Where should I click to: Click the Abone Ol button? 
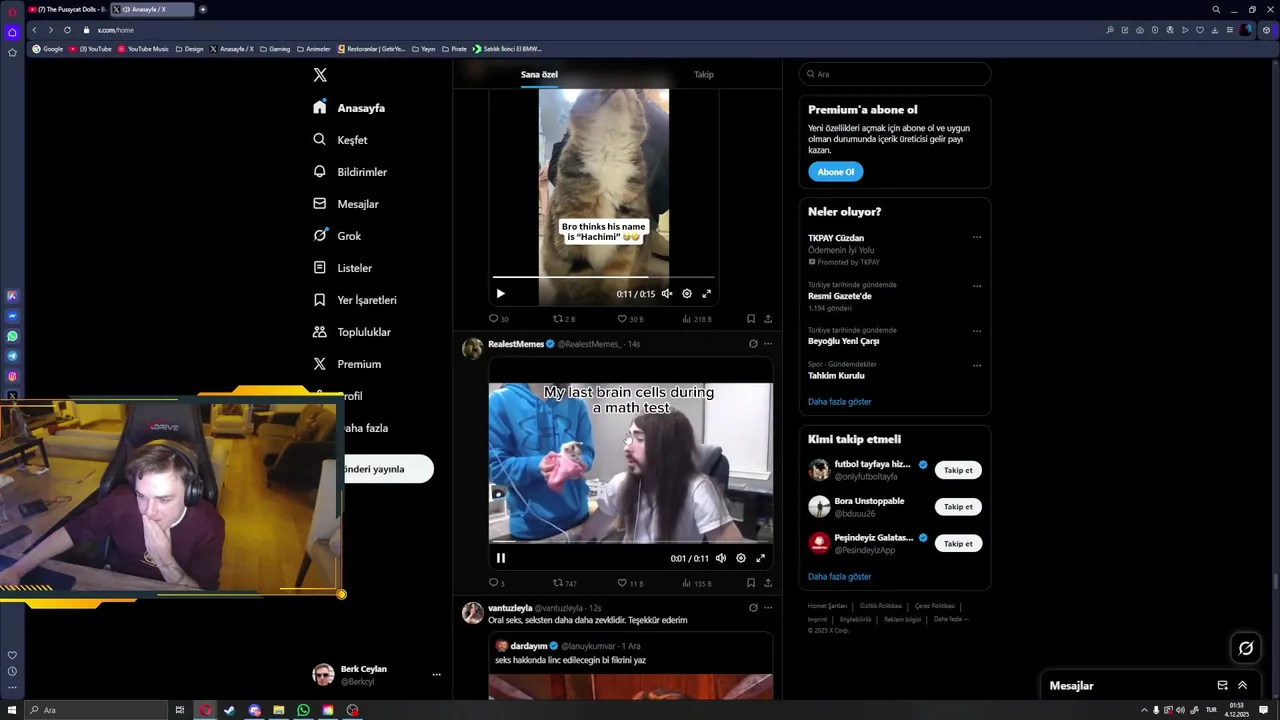pos(836,172)
